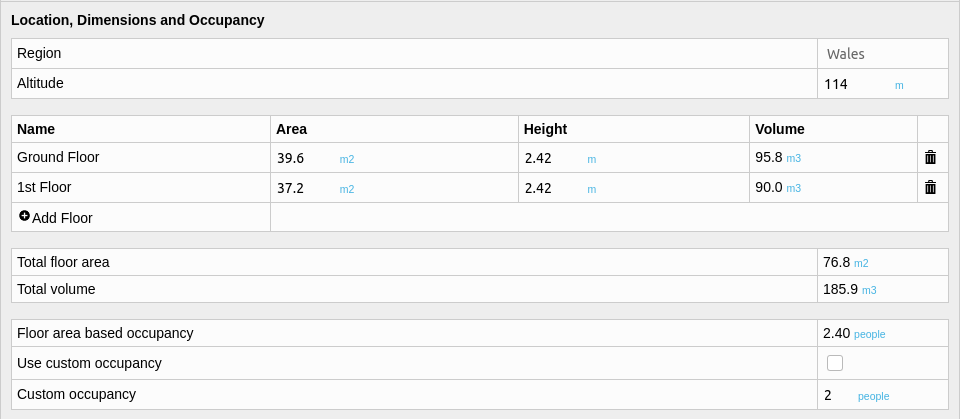Click the plus icon beside Add Floor

coord(24,216)
